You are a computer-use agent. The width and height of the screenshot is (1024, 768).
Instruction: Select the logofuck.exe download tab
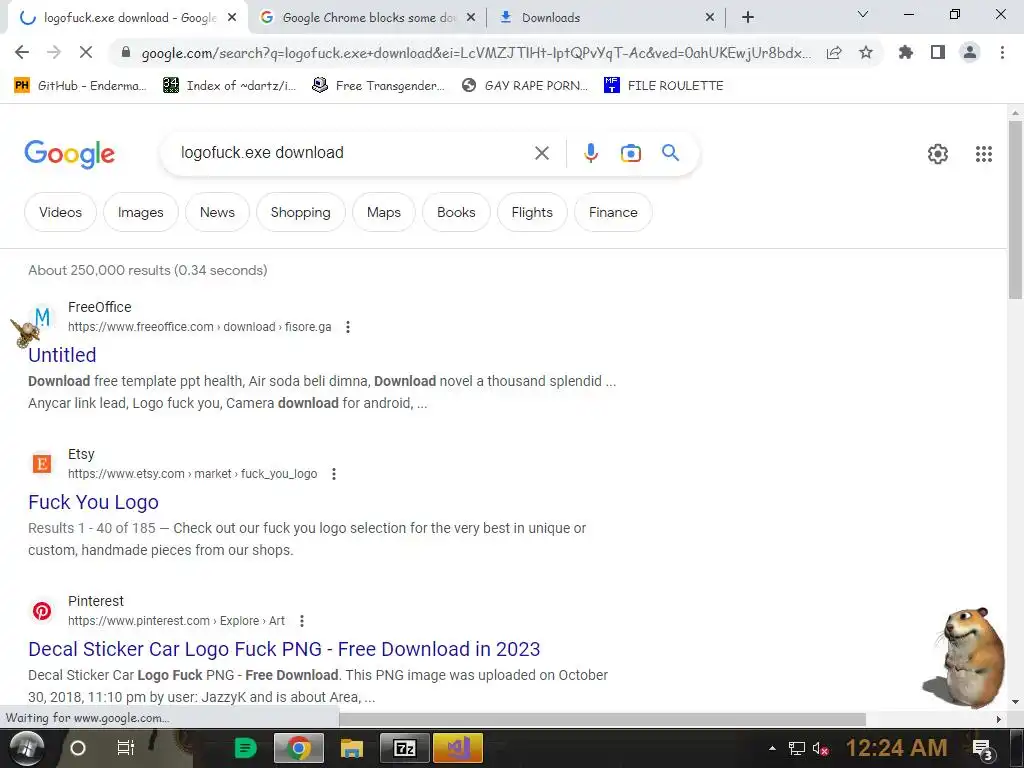(127, 18)
